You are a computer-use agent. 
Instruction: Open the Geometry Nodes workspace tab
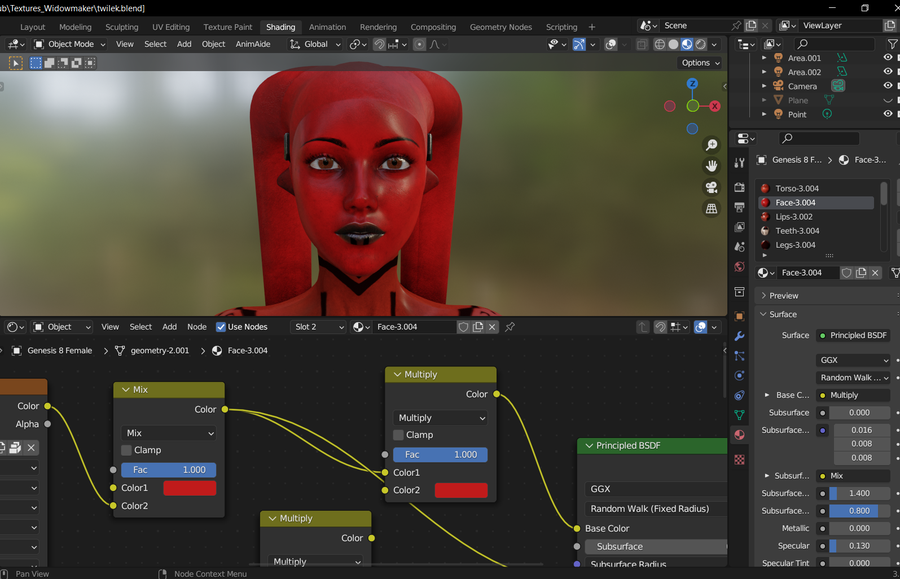pyautogui.click(x=501, y=27)
